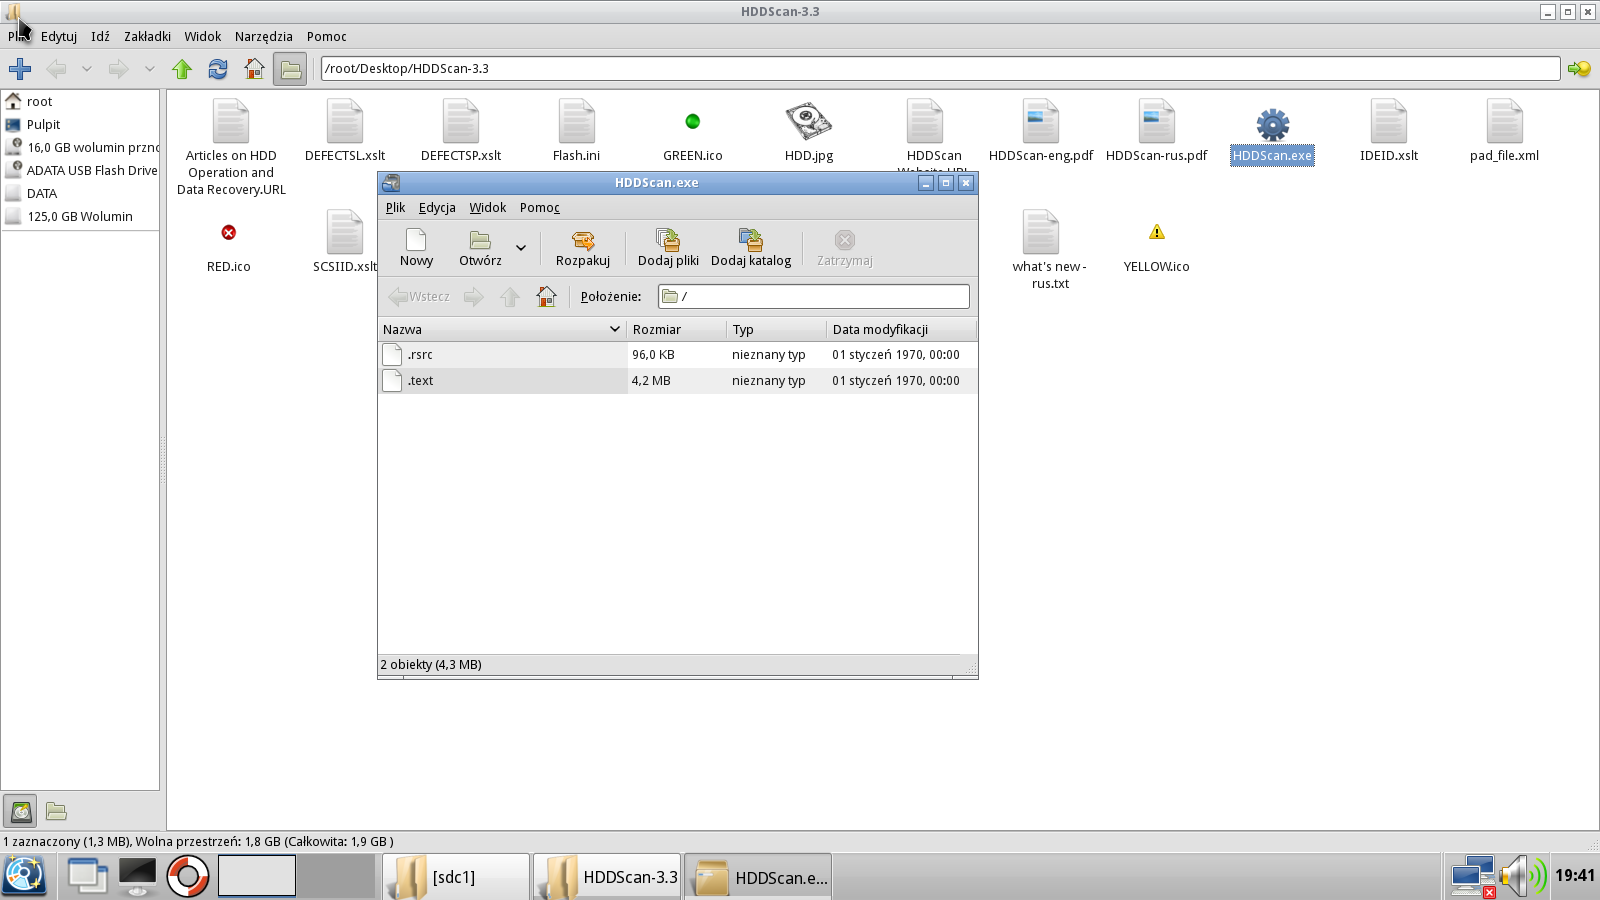Viewport: 1600px width, 900px height.
Task: Open the Plik menu in archive window
Action: coord(395,207)
